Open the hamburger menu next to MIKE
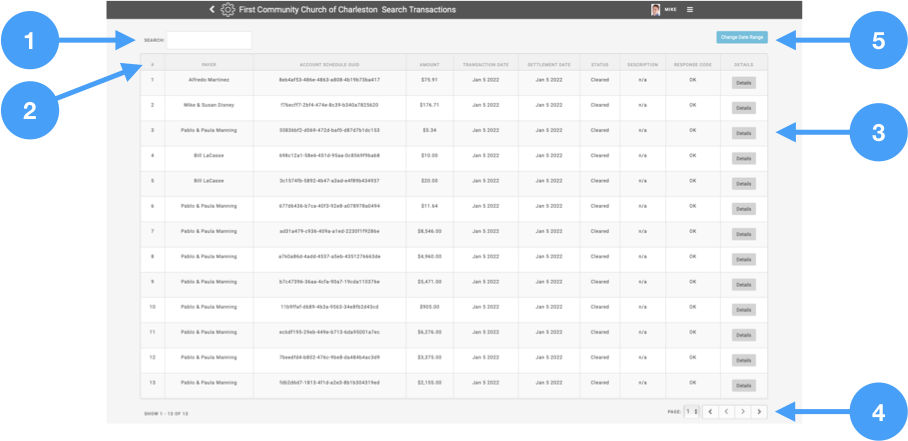The height and width of the screenshot is (441, 908). tap(689, 9)
